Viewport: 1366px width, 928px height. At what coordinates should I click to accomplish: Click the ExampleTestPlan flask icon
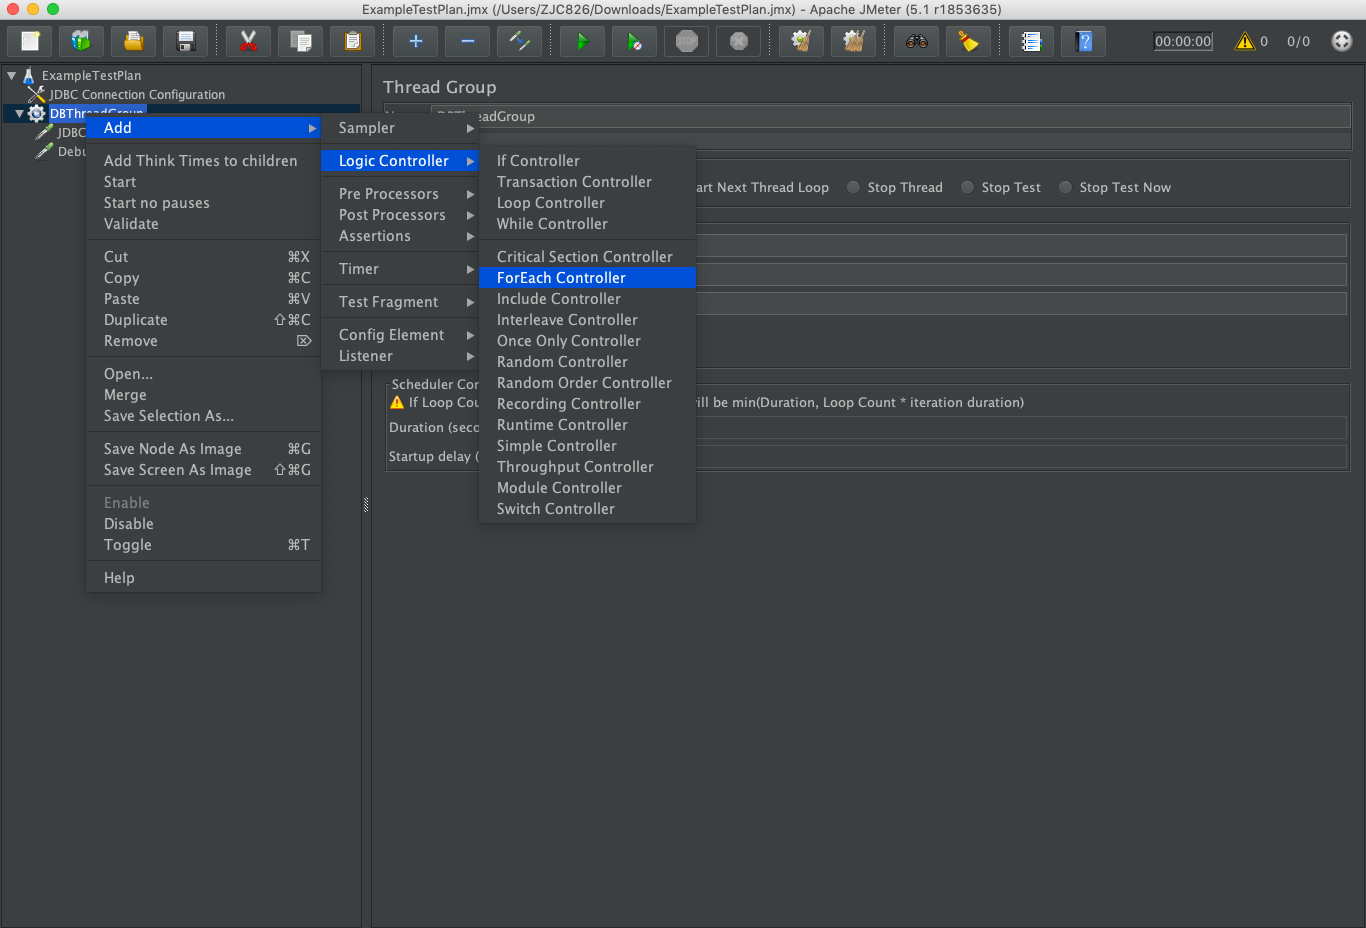[28, 75]
